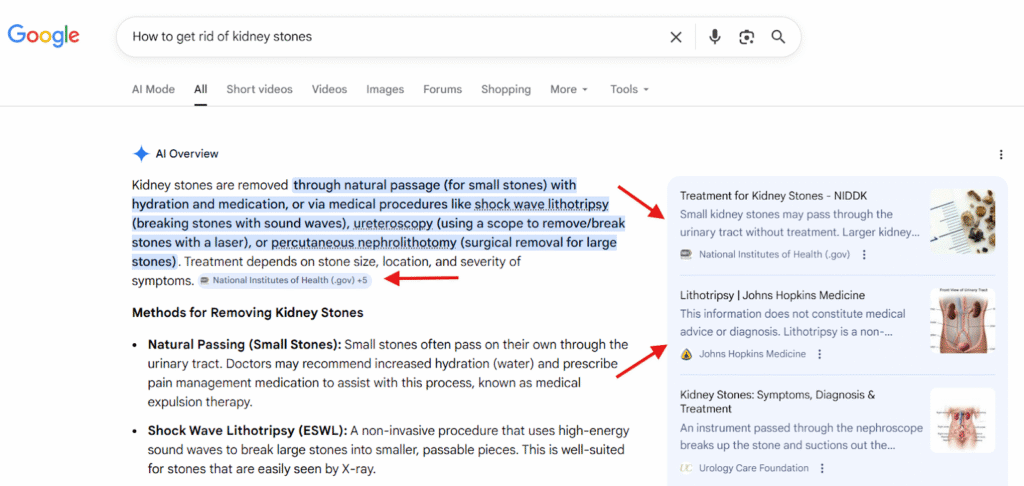The width and height of the screenshot is (1024, 486).
Task: Open AI Overview three-dot options menu
Action: pyautogui.click(x=1001, y=154)
